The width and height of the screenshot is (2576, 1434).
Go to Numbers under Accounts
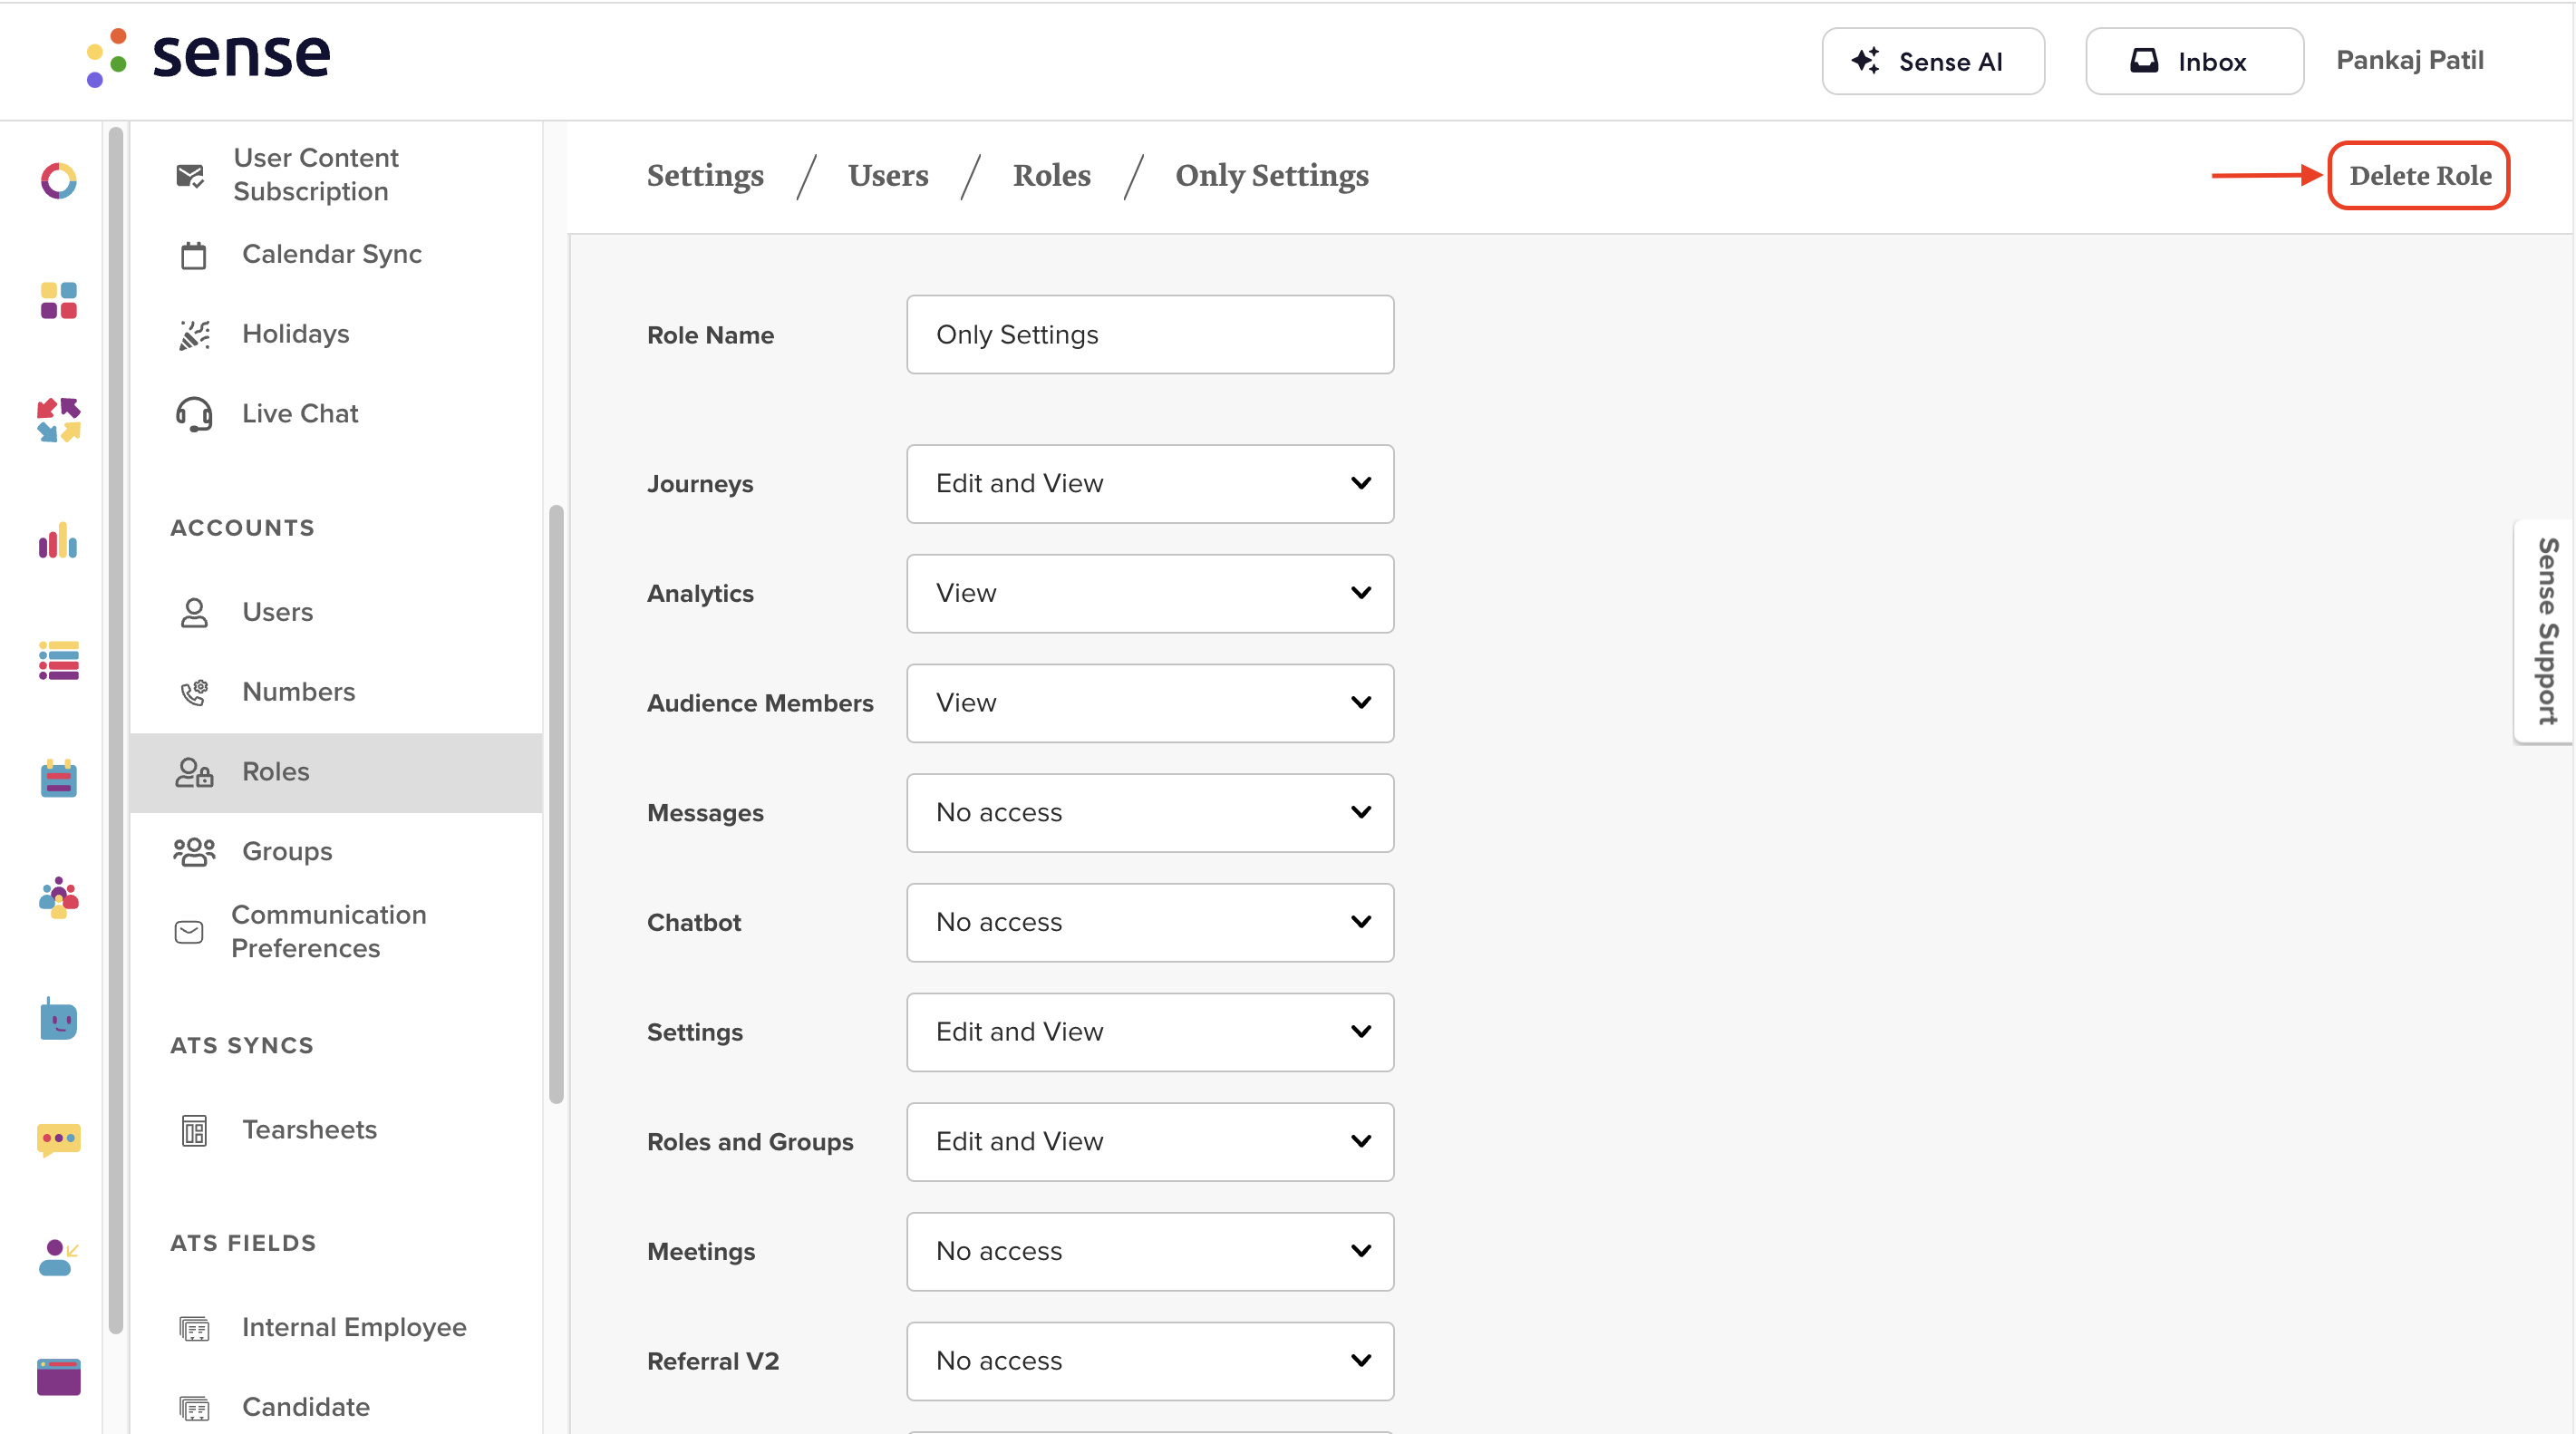click(x=299, y=692)
